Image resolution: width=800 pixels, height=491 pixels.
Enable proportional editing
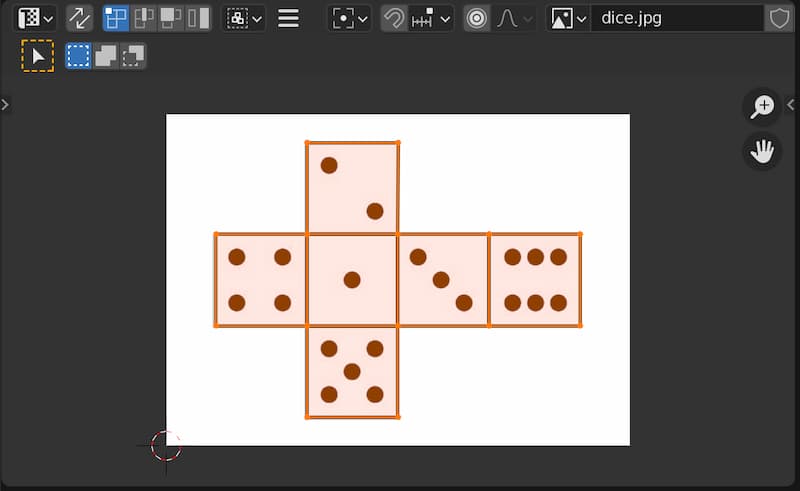(477, 18)
